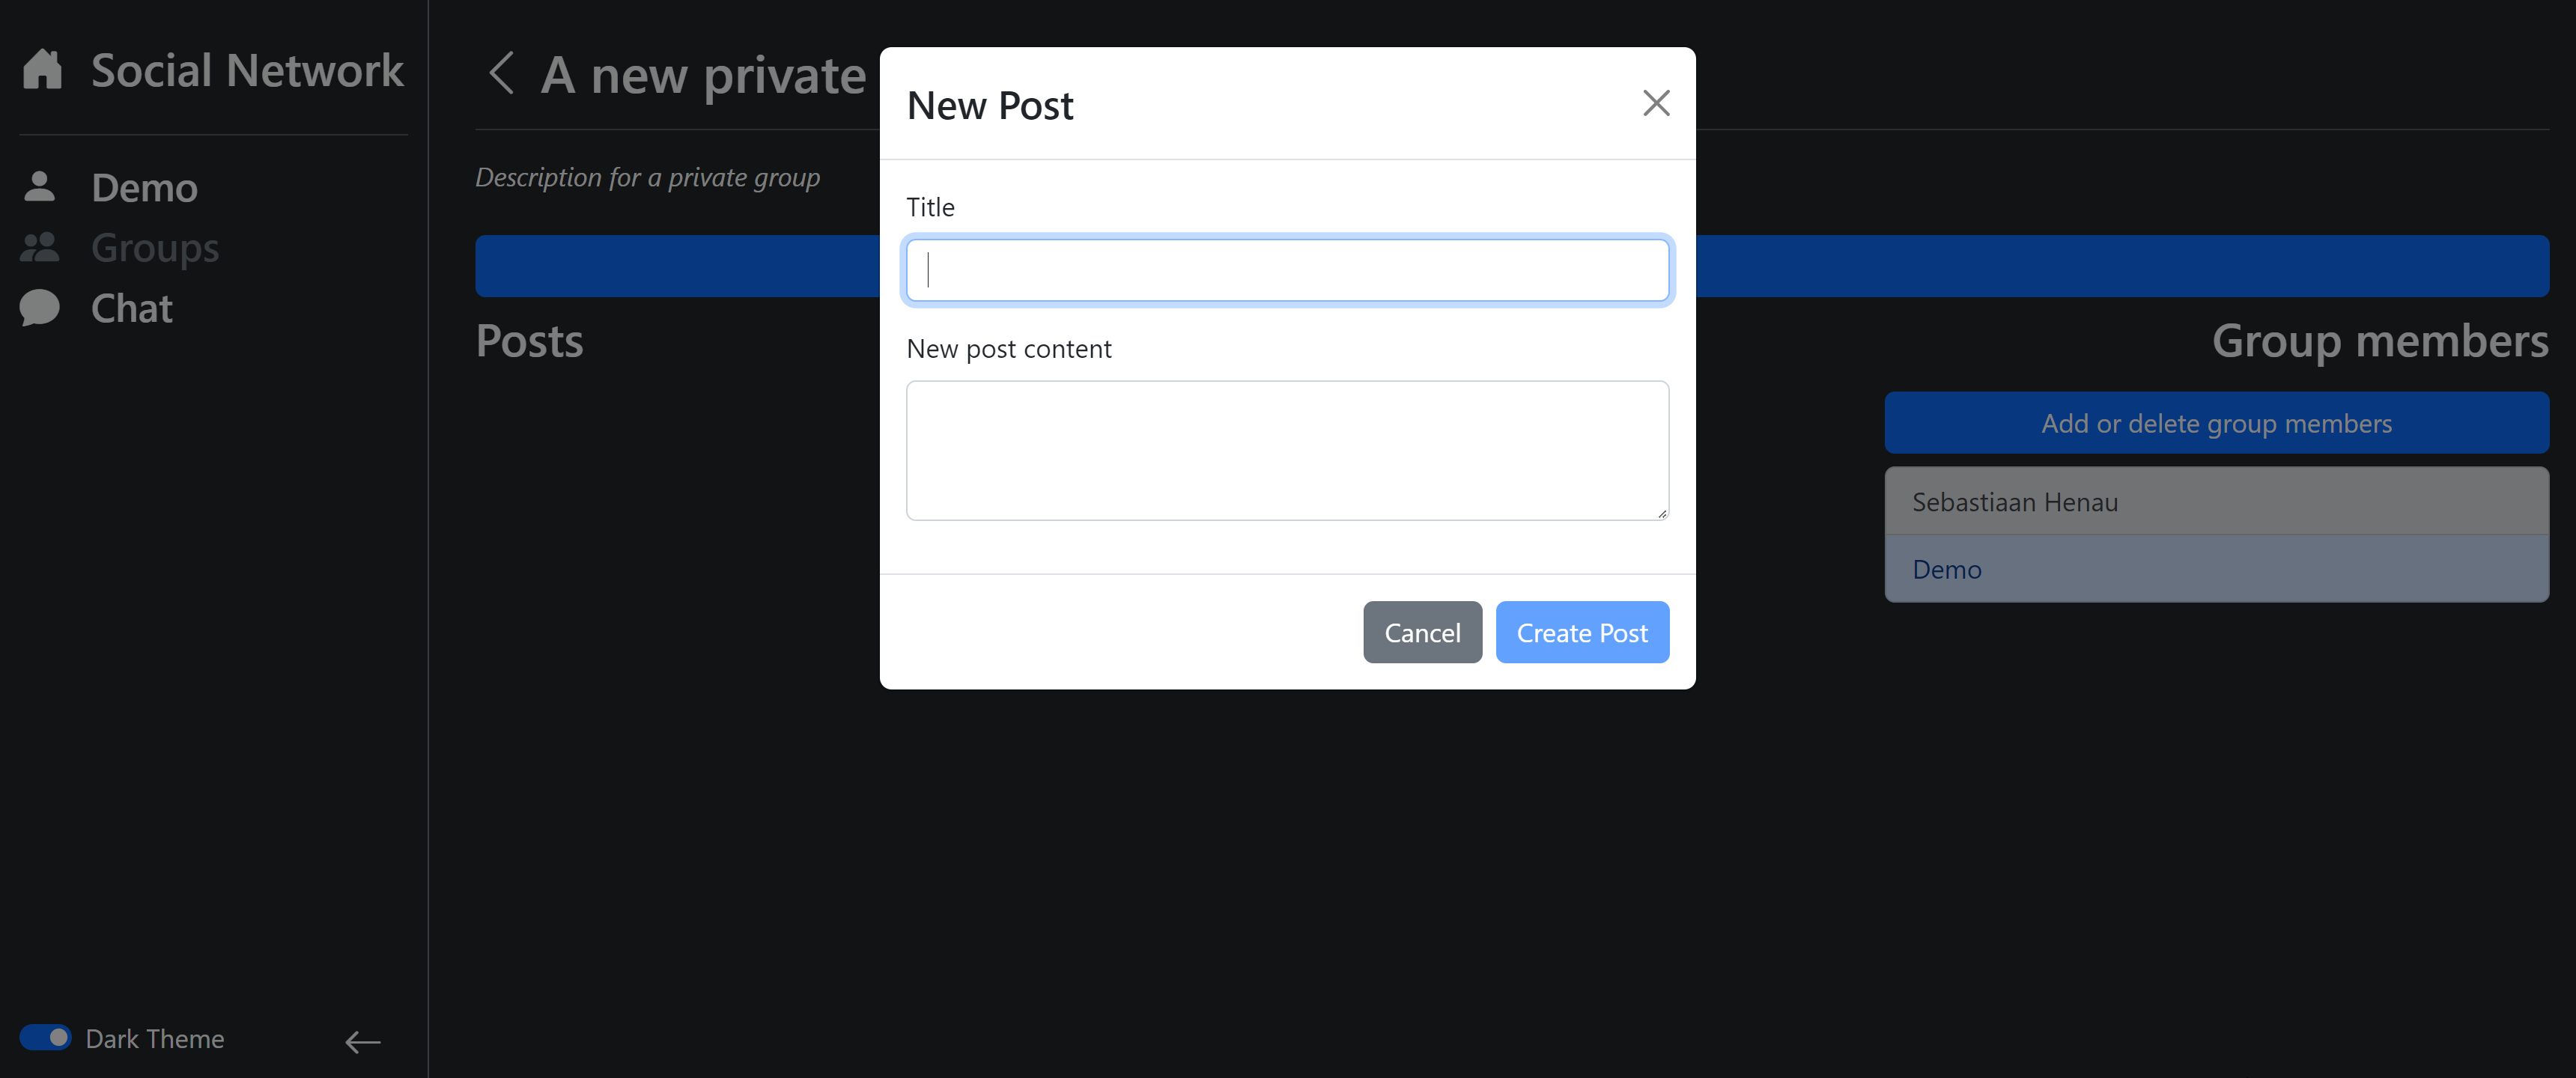The width and height of the screenshot is (2576, 1078).
Task: Select Sebastiaan Henau in group members
Action: coord(2216,501)
